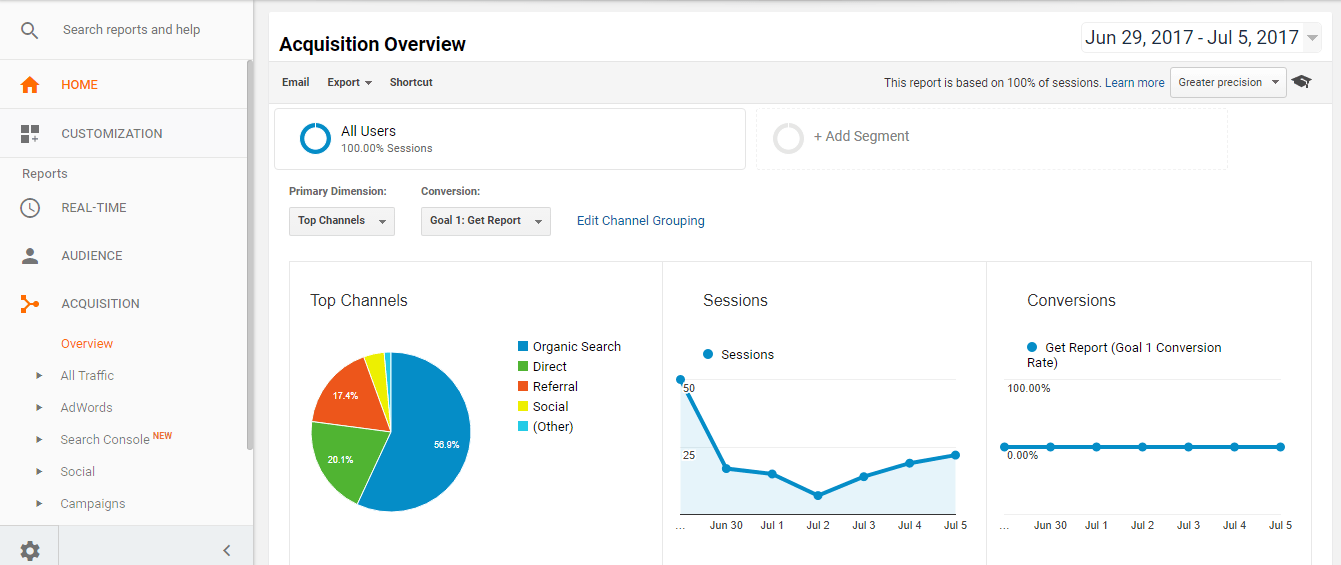
Task: Click the Learn more link
Action: pyautogui.click(x=1134, y=83)
